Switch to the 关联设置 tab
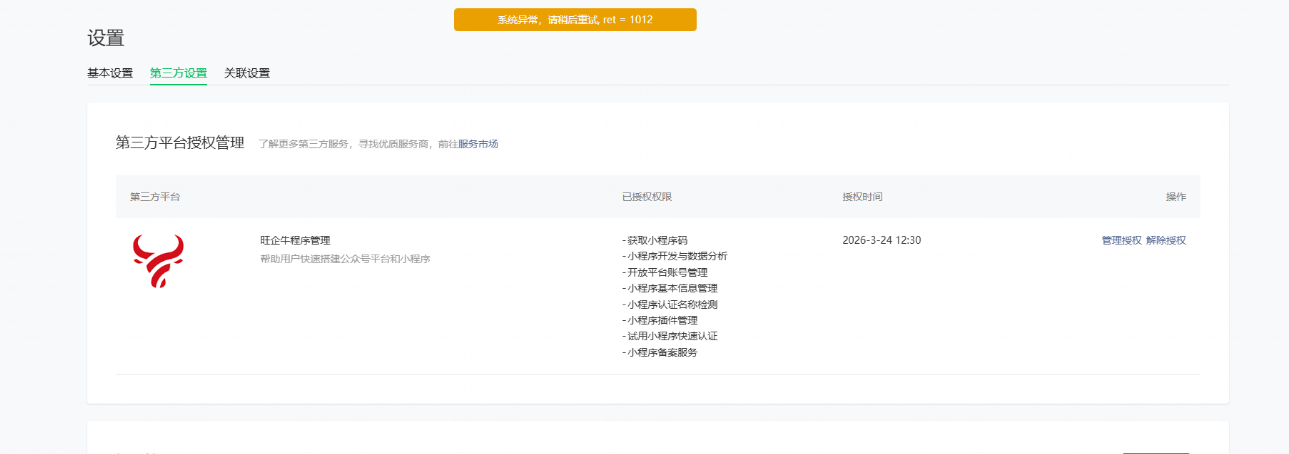Image resolution: width=1289 pixels, height=454 pixels. tap(247, 73)
